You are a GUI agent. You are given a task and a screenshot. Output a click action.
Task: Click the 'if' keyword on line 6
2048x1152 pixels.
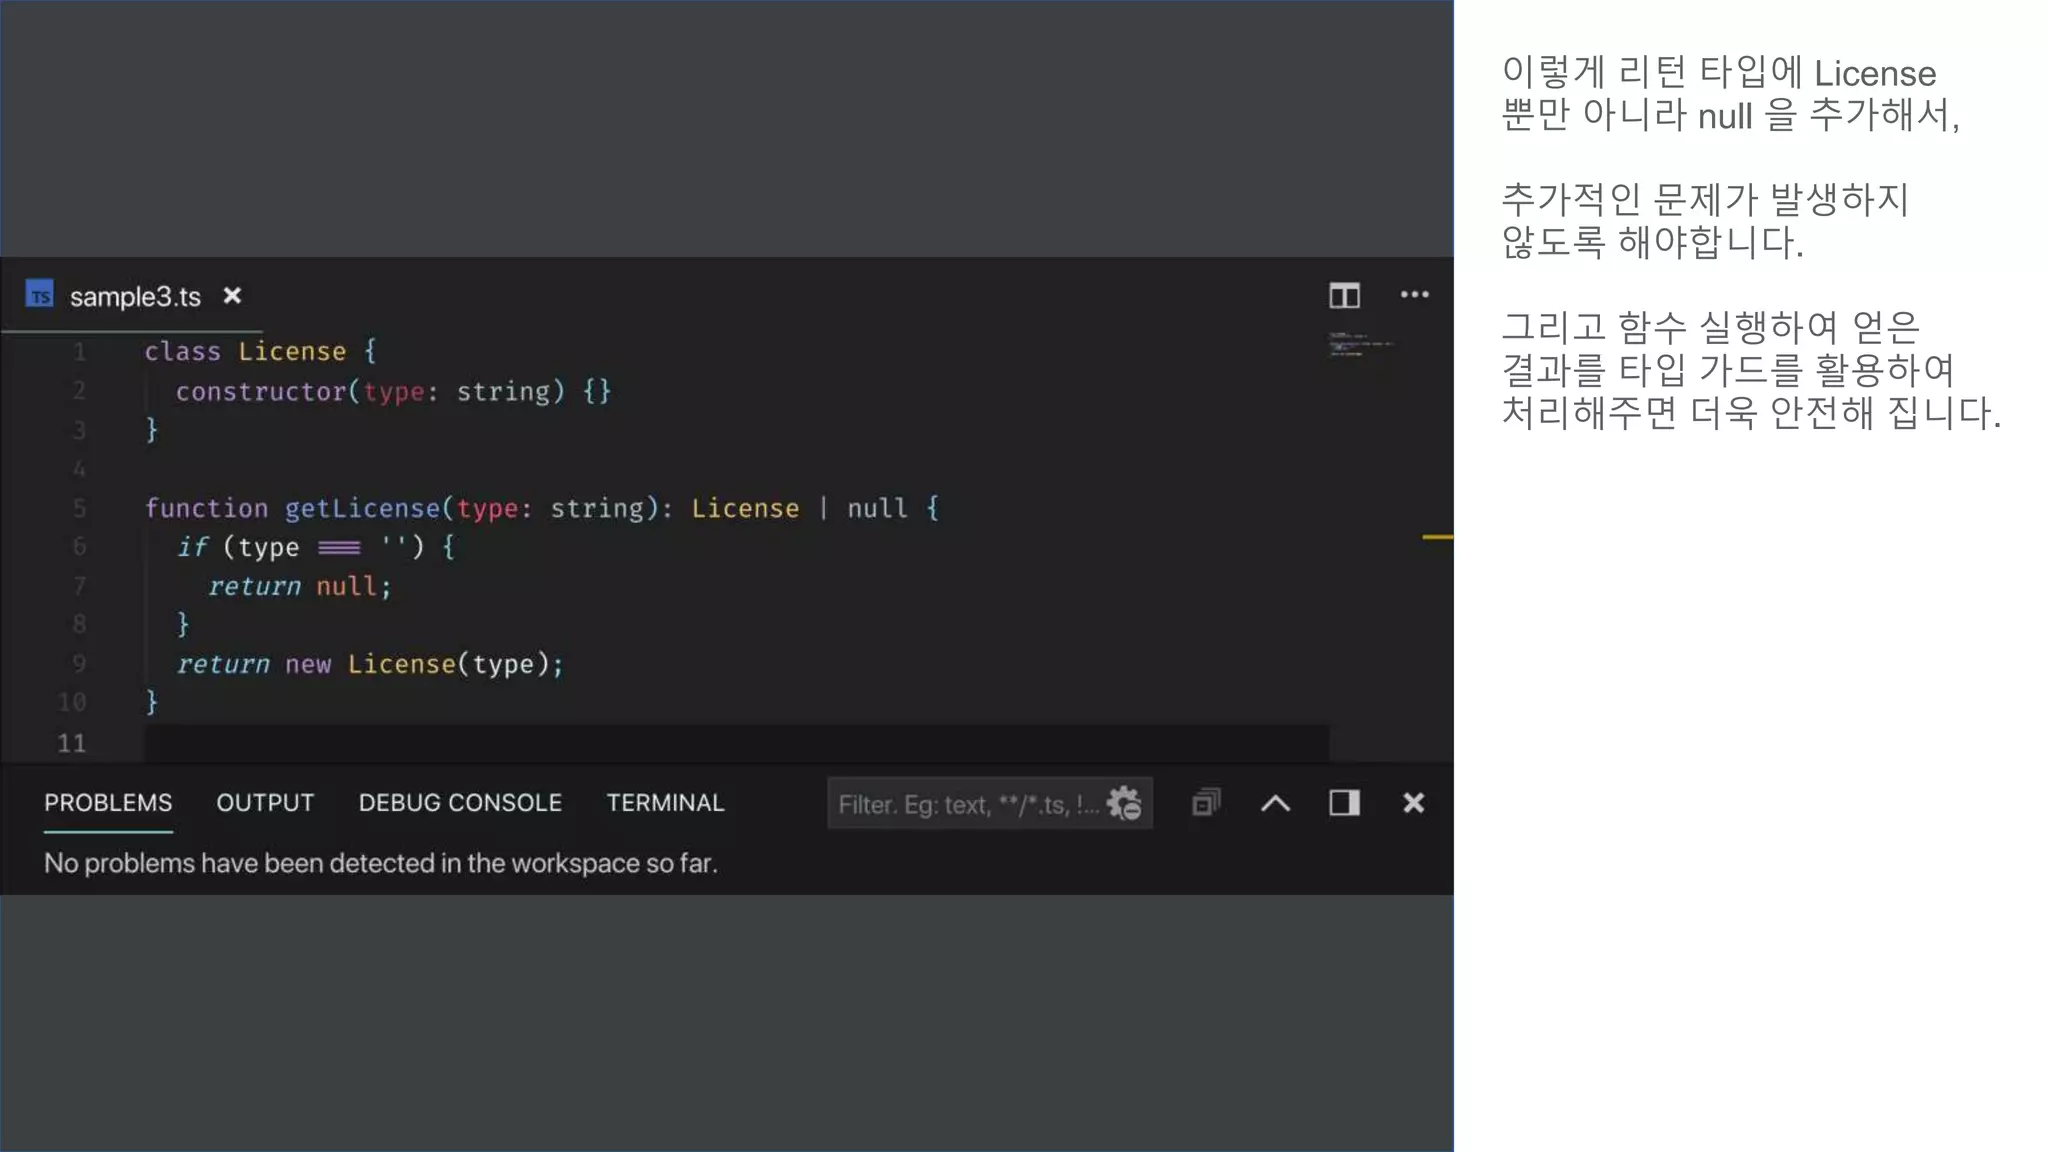pyautogui.click(x=192, y=547)
